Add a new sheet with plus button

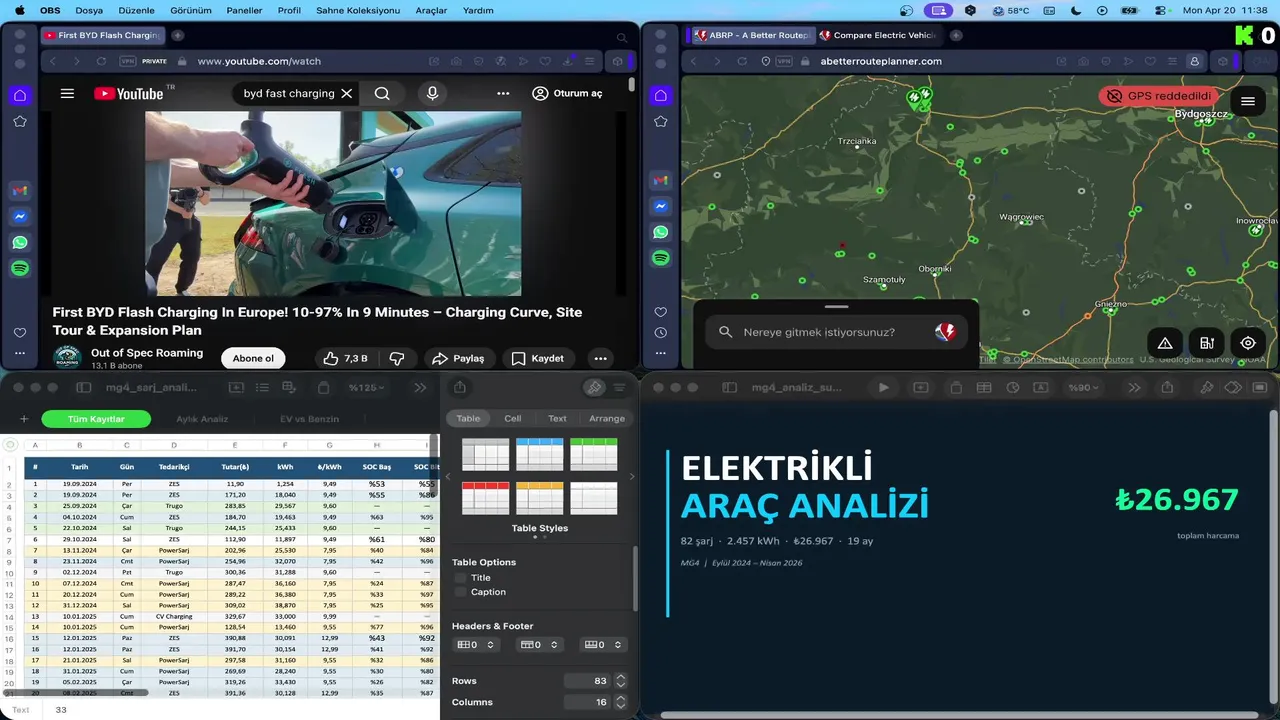[24, 419]
